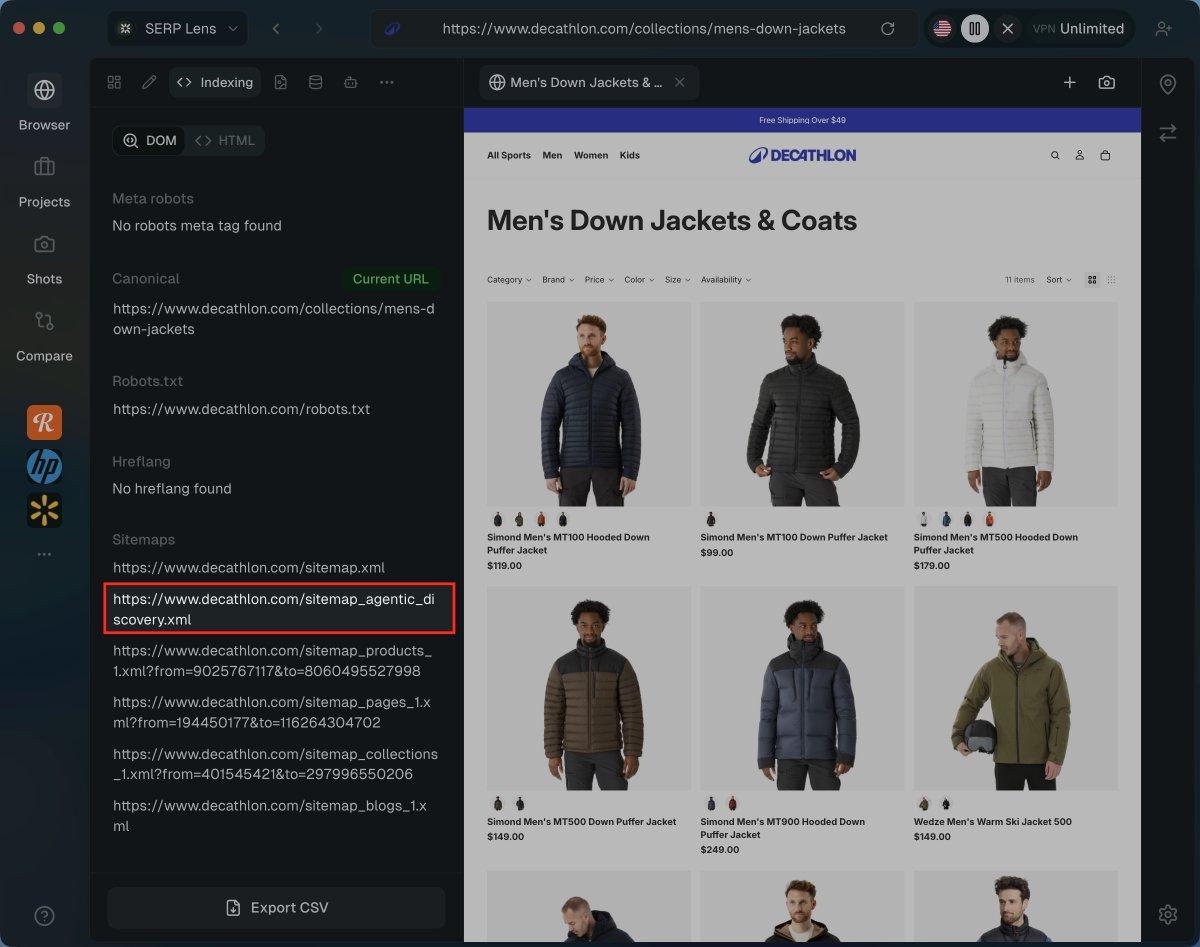This screenshot has height=947, width=1200.
Task: Select the Men's Down Jackets browser tab
Action: coord(589,83)
